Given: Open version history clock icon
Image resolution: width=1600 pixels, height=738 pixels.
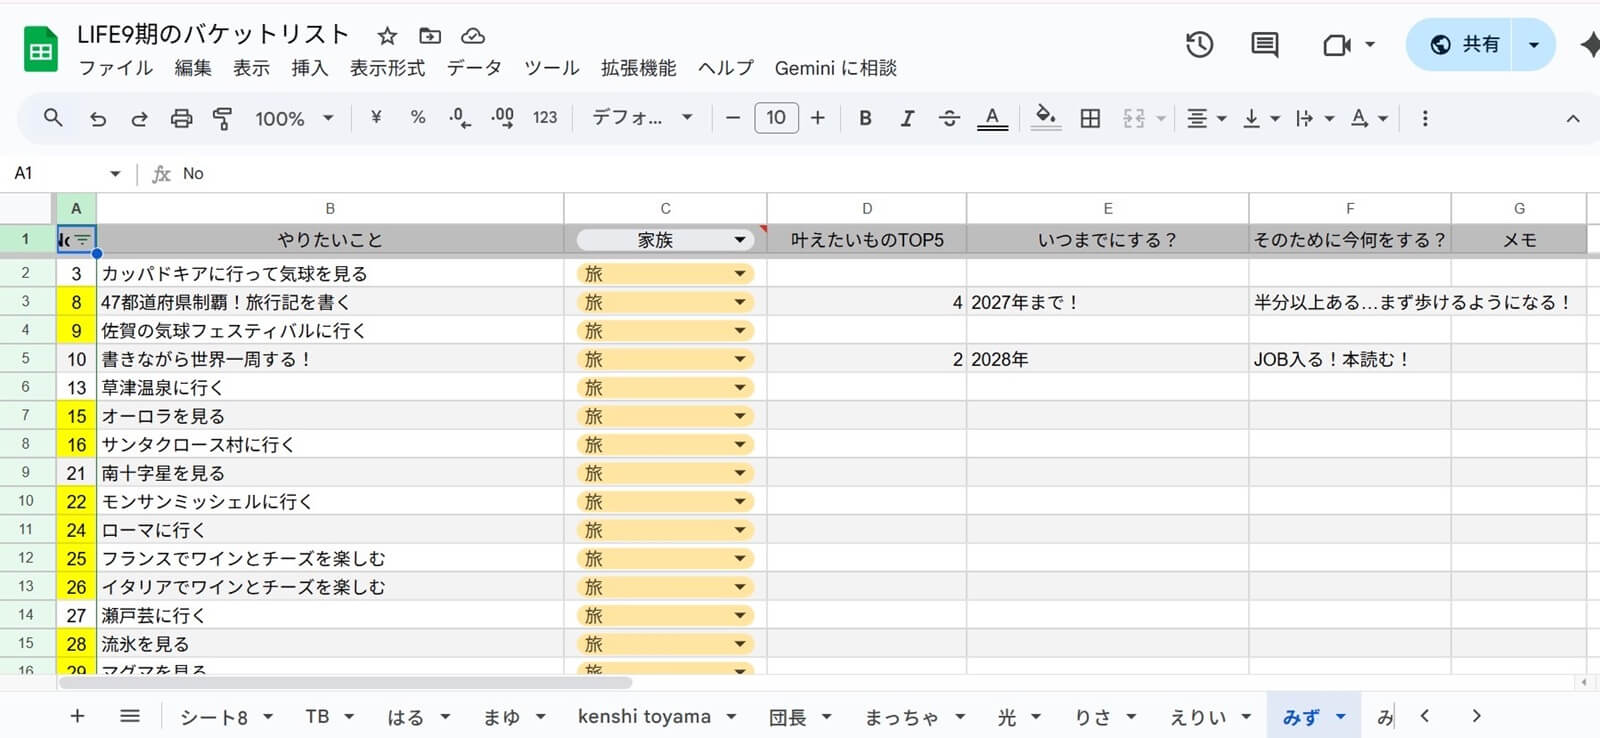Looking at the screenshot, I should click(1199, 45).
